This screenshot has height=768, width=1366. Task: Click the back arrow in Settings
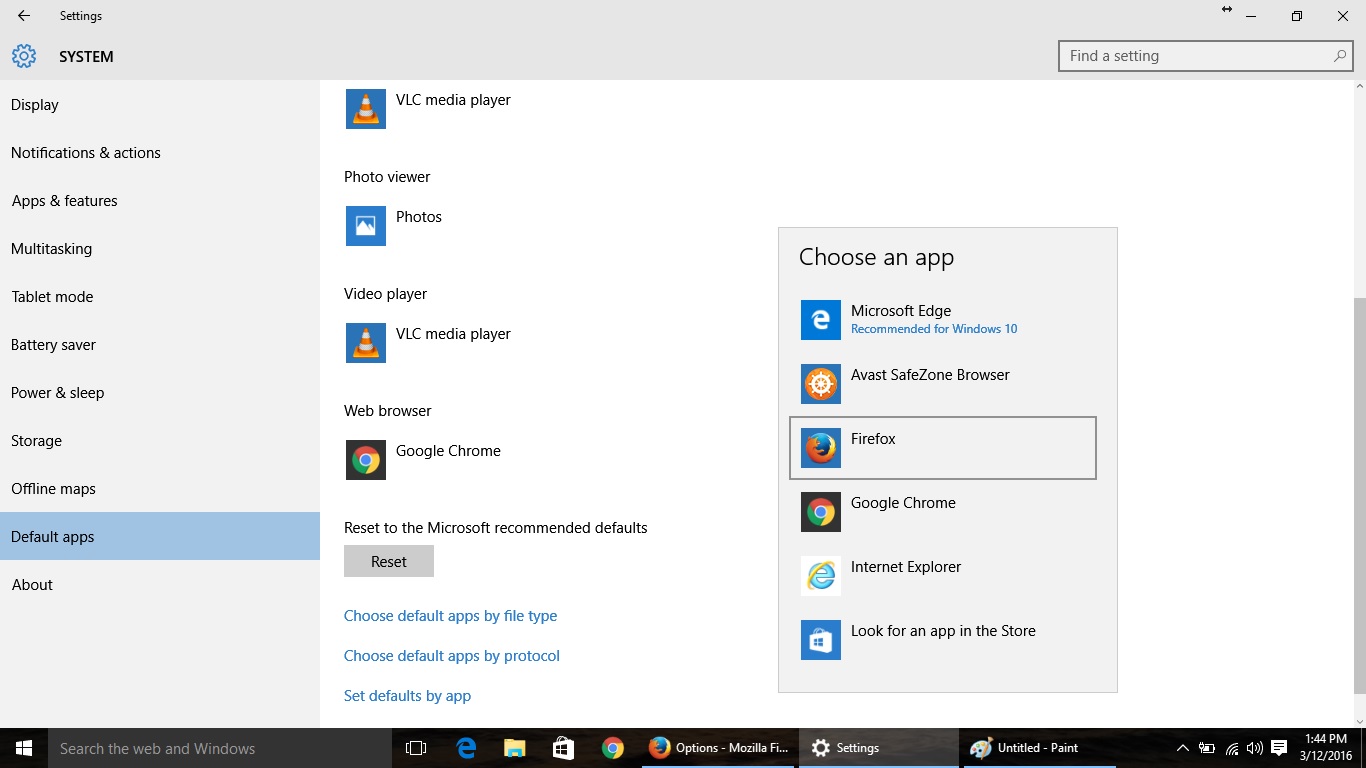[x=24, y=16]
